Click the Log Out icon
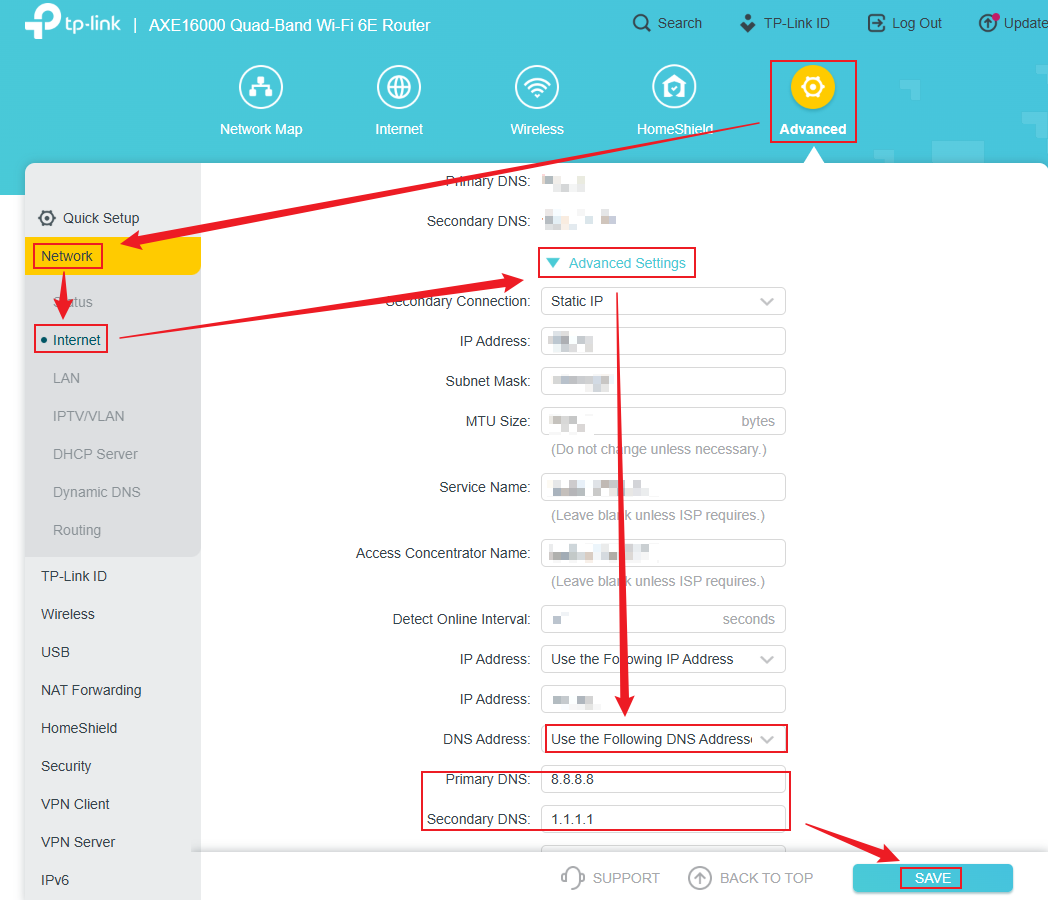Viewport: 1048px width, 900px height. pyautogui.click(x=874, y=22)
